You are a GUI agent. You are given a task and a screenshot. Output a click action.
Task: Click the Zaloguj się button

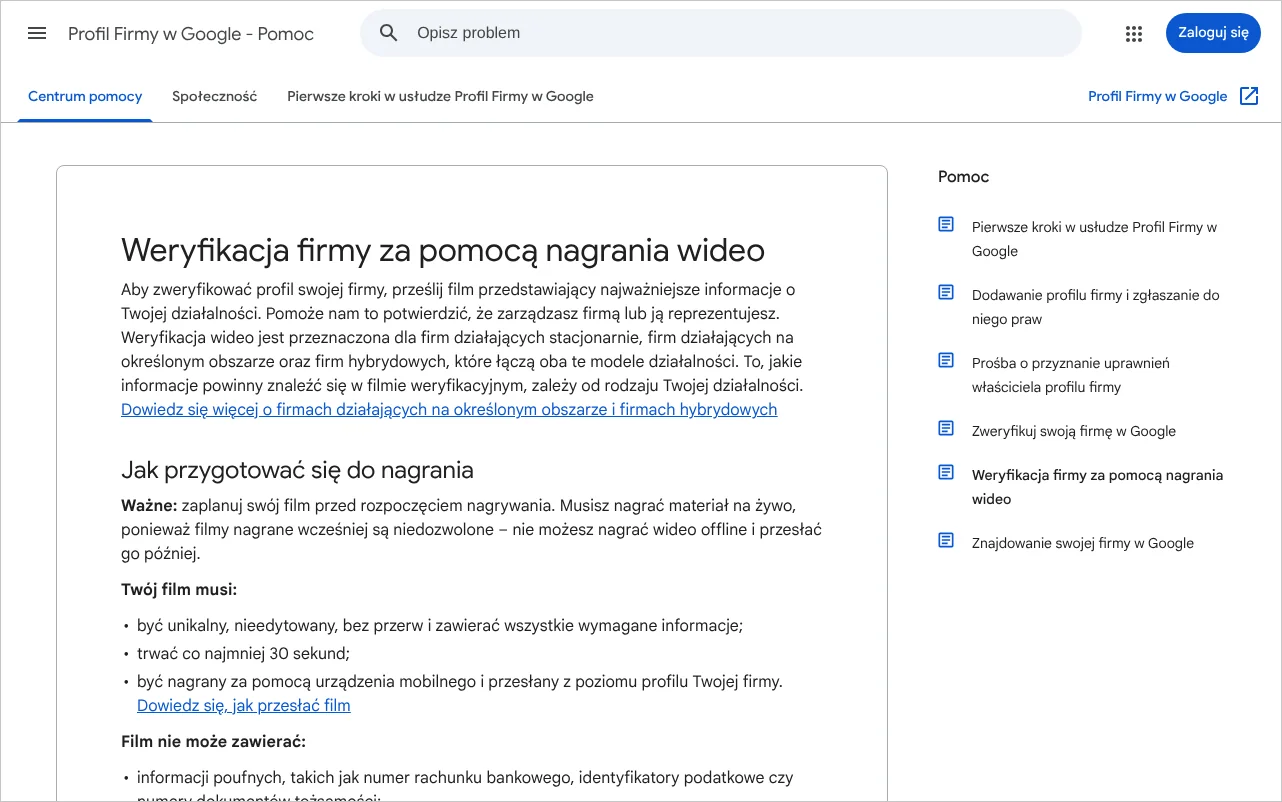click(1213, 33)
